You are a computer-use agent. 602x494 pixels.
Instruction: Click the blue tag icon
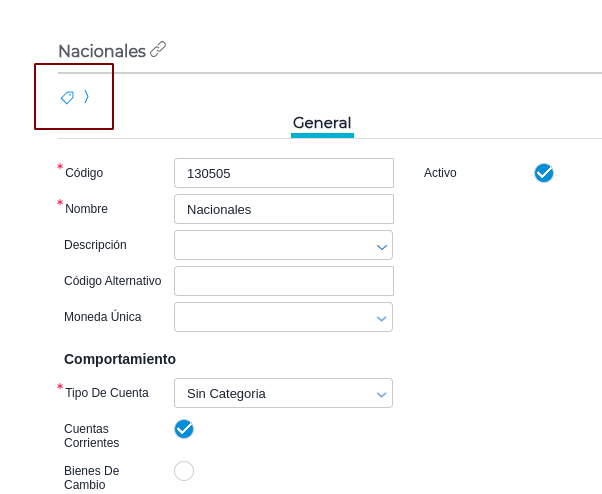67,97
